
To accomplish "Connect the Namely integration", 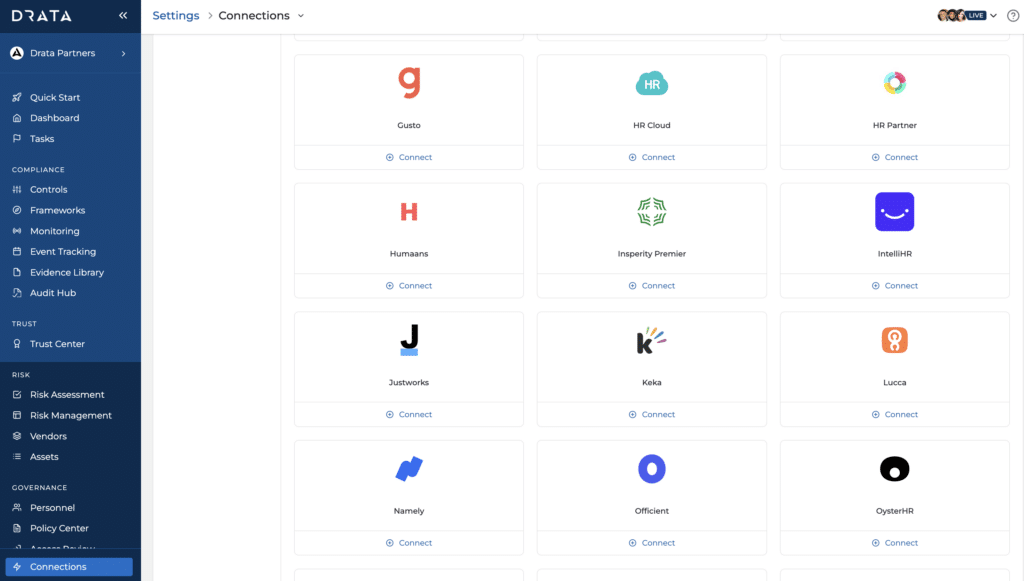I will click(409, 543).
